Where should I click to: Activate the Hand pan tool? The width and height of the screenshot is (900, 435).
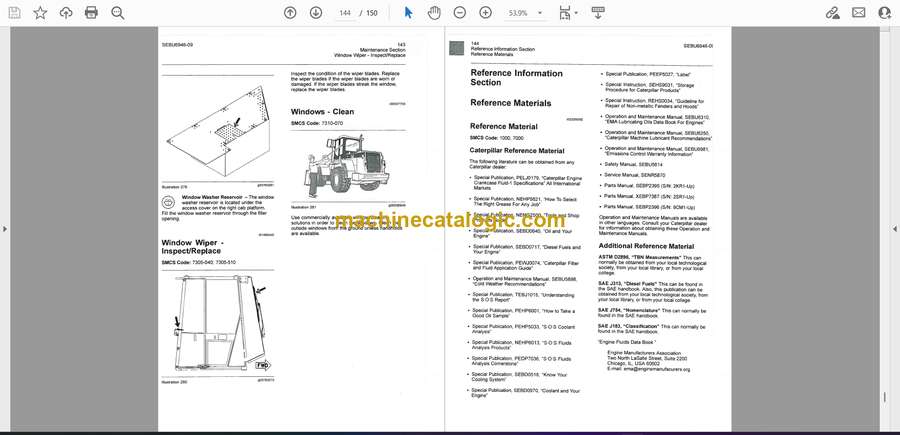coord(434,13)
